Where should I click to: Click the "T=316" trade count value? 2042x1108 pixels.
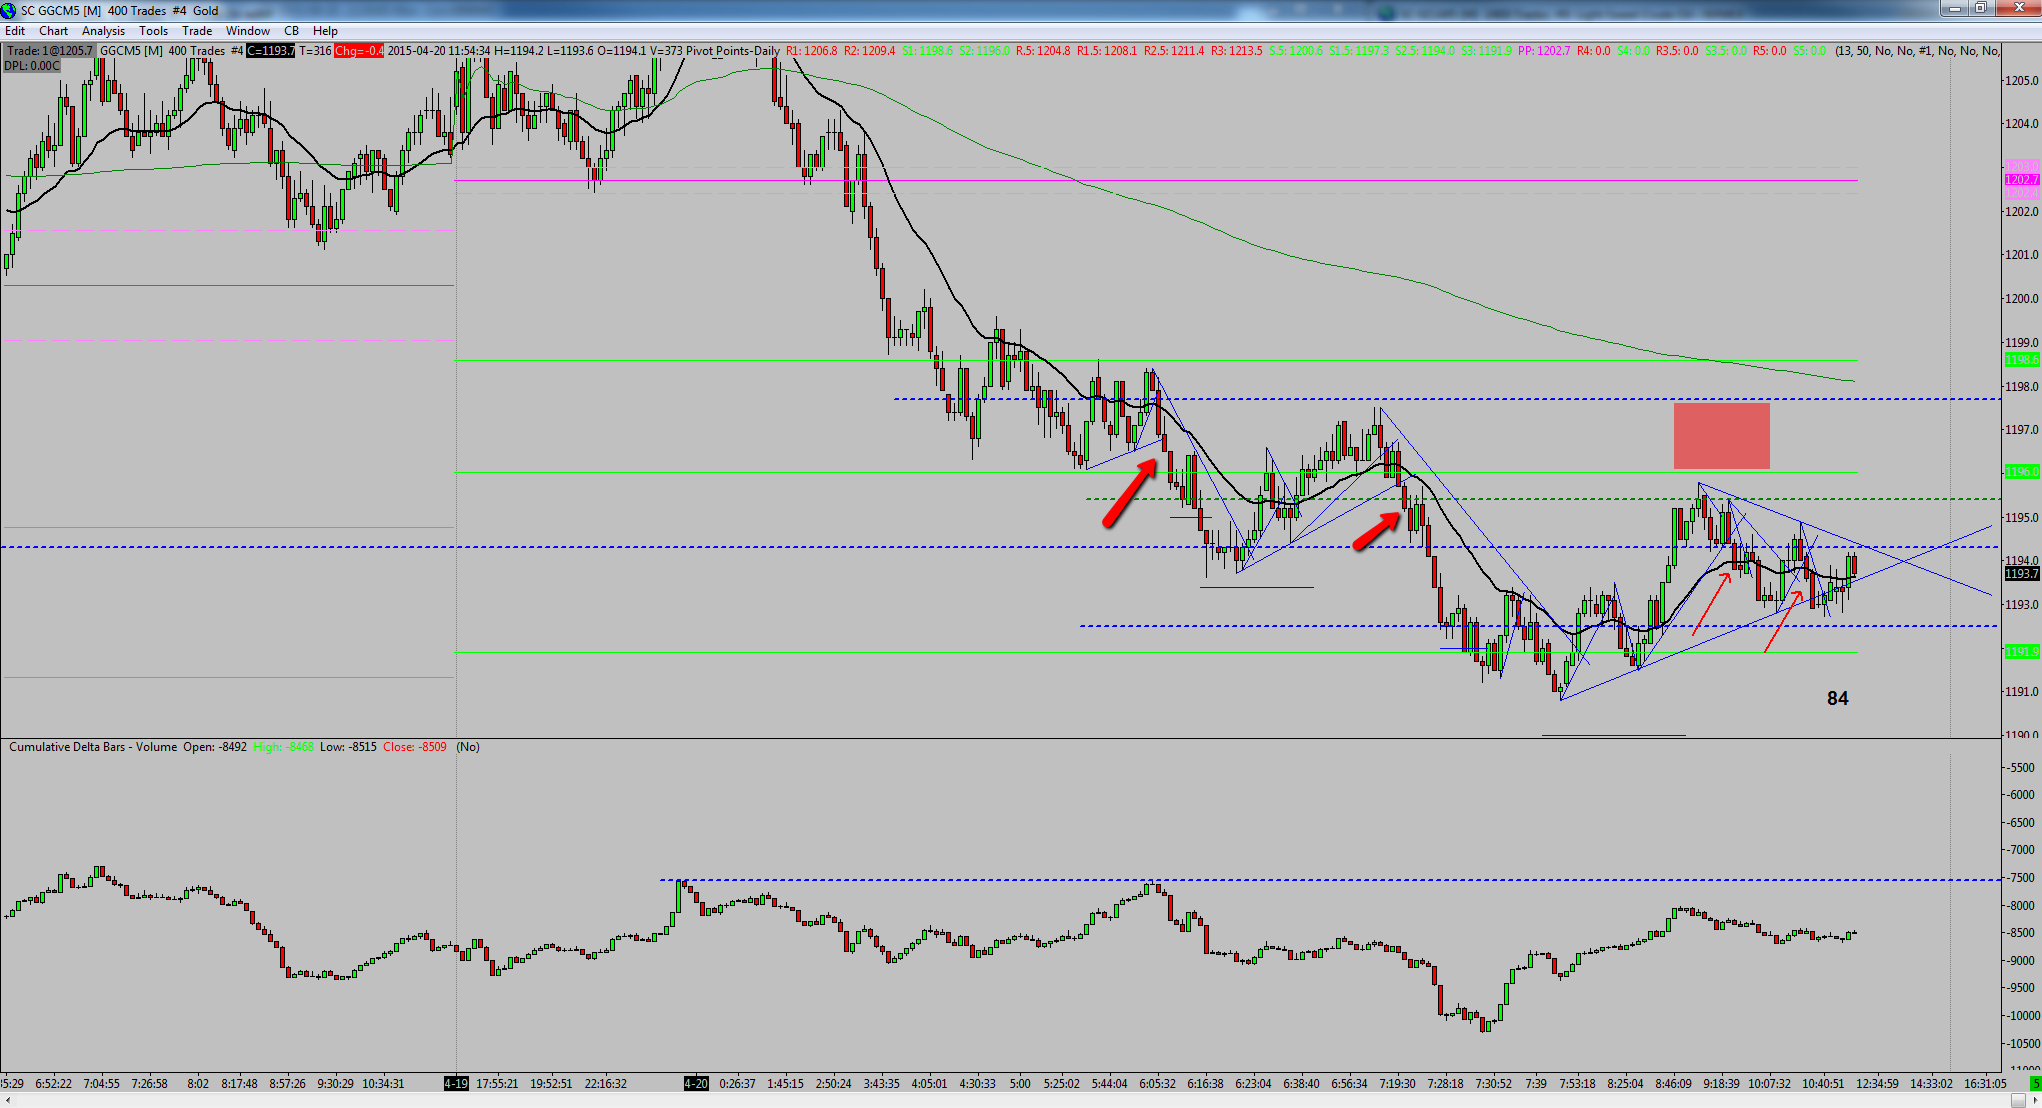click(315, 51)
